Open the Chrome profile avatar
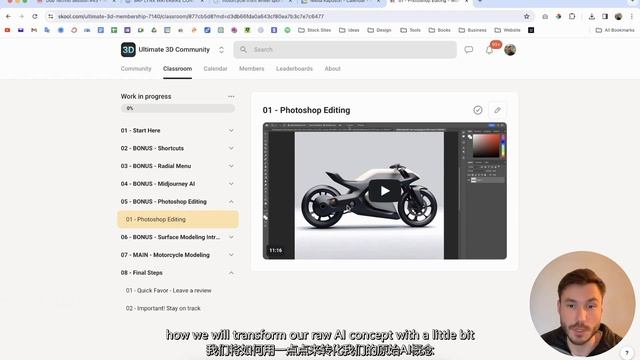 pyautogui.click(x=618, y=16)
